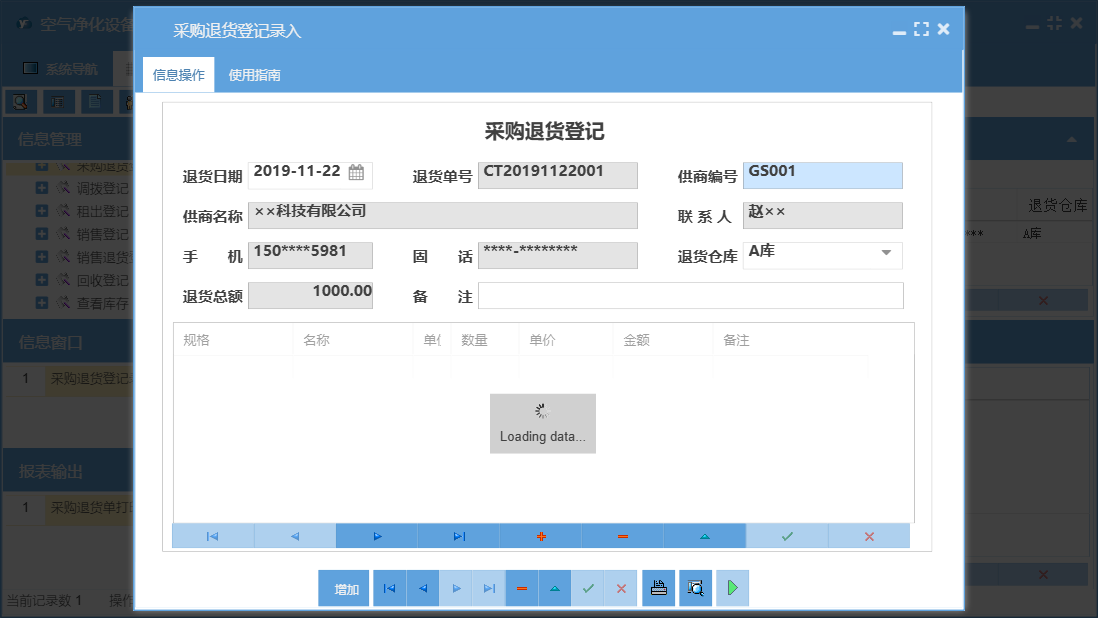Confirm record with green checkmark icon
Screen dimensions: 1098x618
click(588, 588)
